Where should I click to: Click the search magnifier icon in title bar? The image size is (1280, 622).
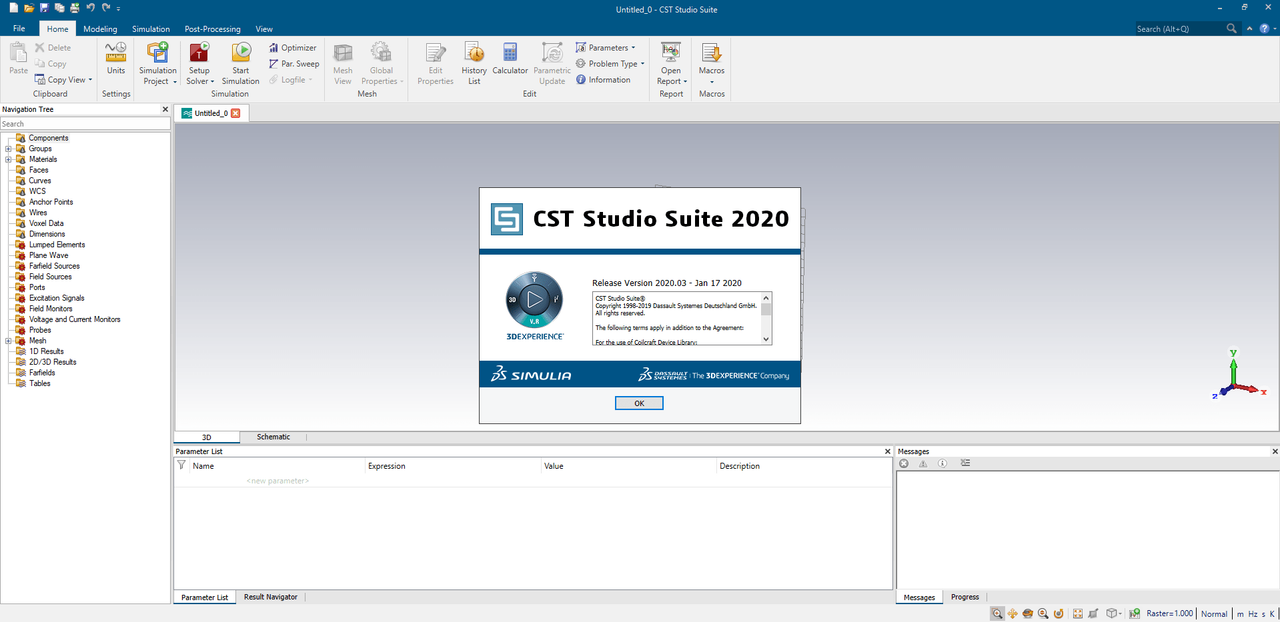coord(1232,29)
